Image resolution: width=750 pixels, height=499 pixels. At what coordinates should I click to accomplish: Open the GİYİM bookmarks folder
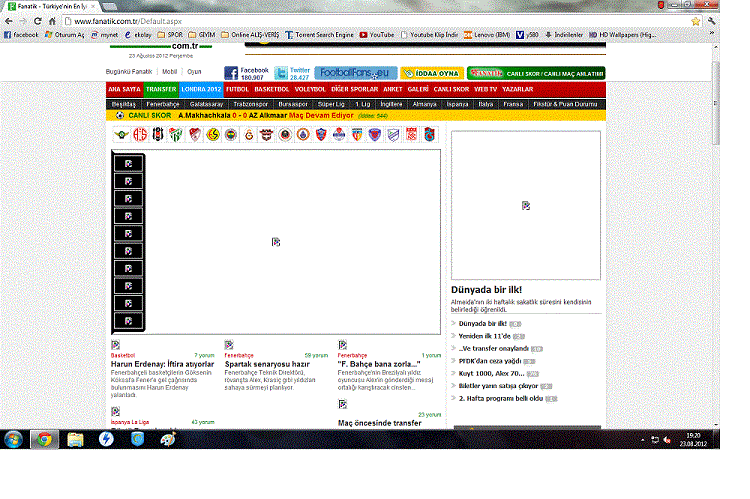(202, 35)
